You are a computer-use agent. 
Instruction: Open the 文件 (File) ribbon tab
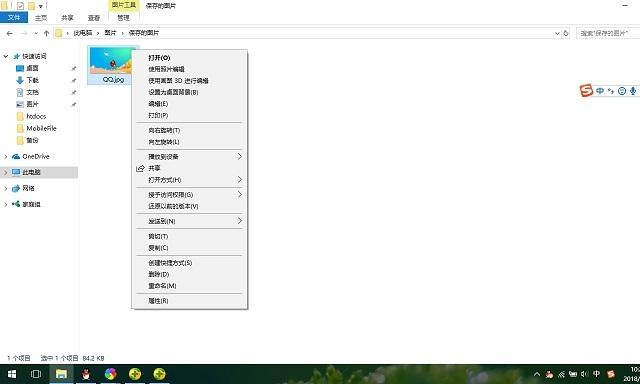click(14, 18)
